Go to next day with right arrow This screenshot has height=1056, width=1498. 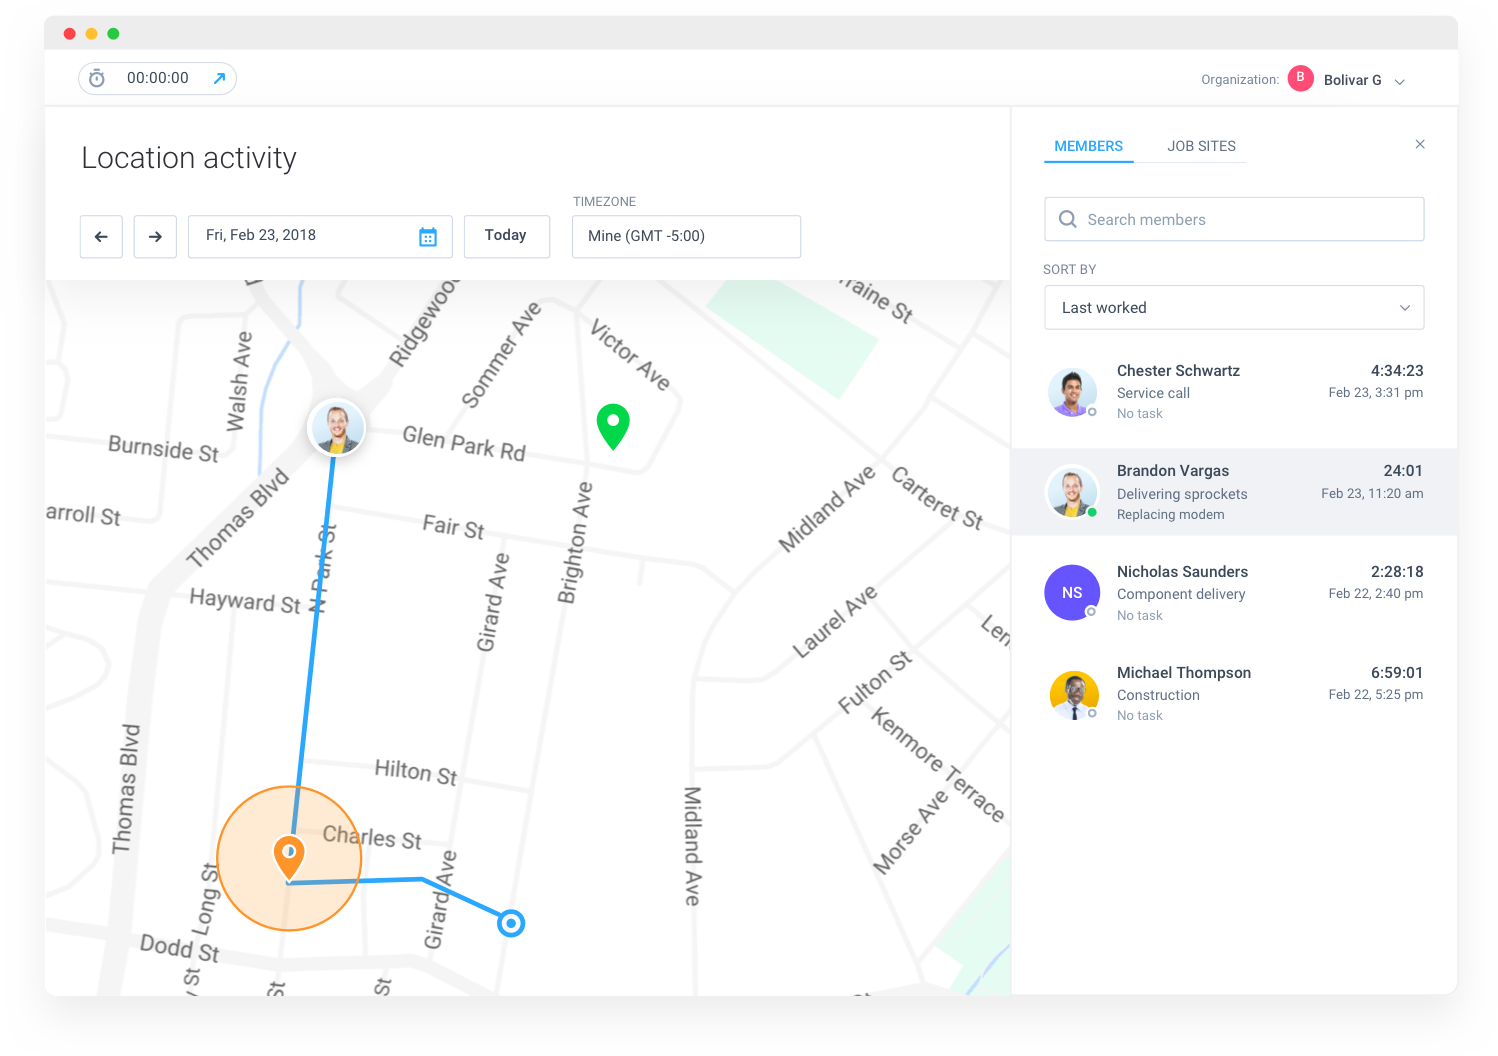[155, 237]
